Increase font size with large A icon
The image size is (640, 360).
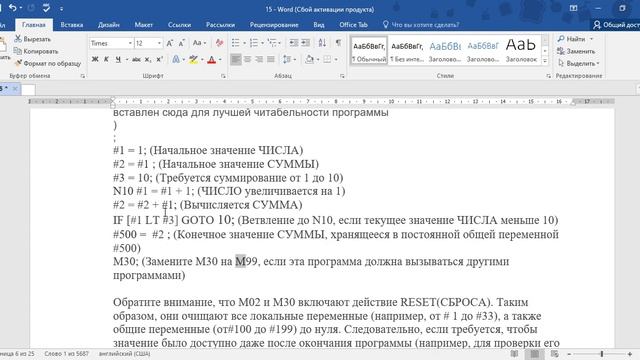click(170, 43)
